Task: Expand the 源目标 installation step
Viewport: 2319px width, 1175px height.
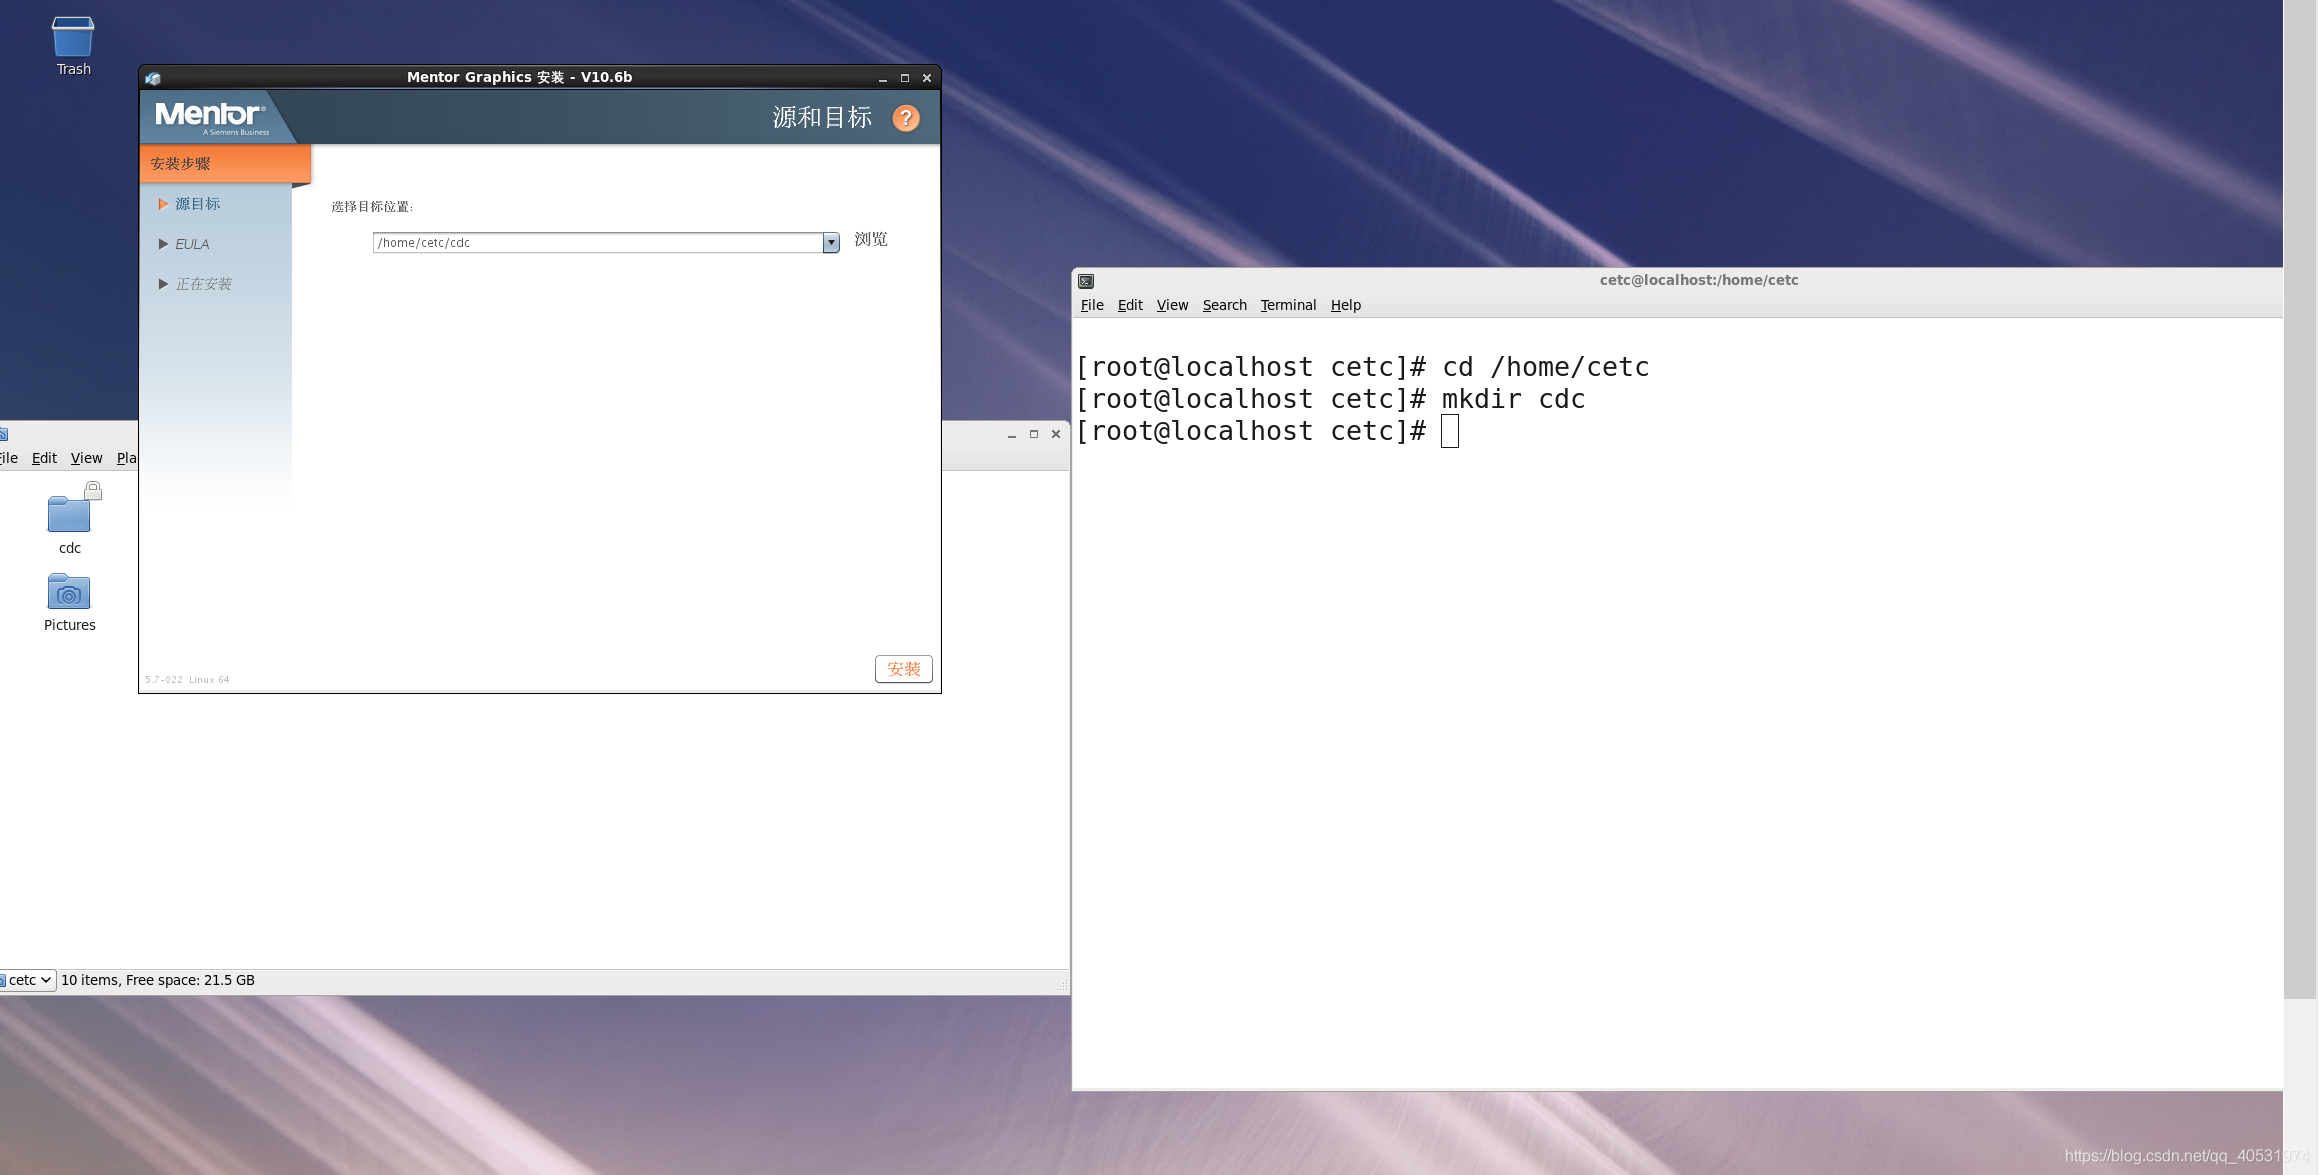Action: coord(190,204)
